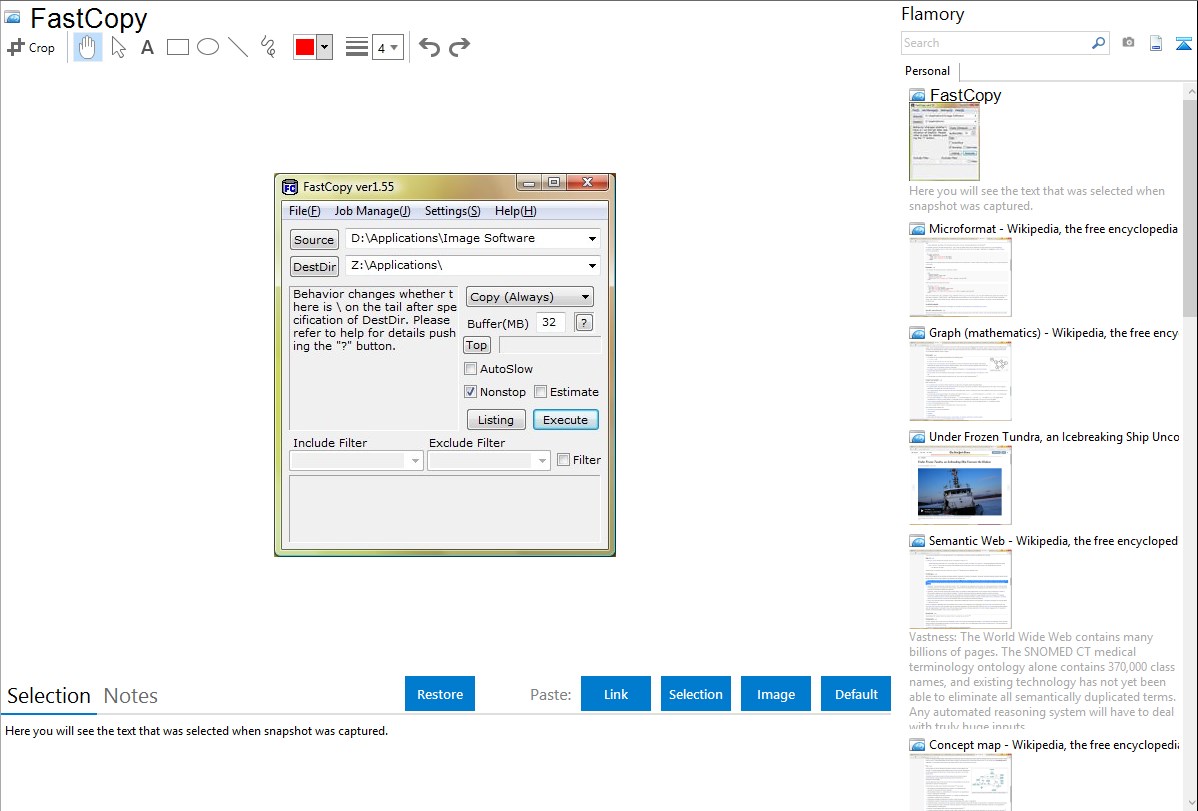Select the Crop tool
The height and width of the screenshot is (811, 1198).
[31, 47]
